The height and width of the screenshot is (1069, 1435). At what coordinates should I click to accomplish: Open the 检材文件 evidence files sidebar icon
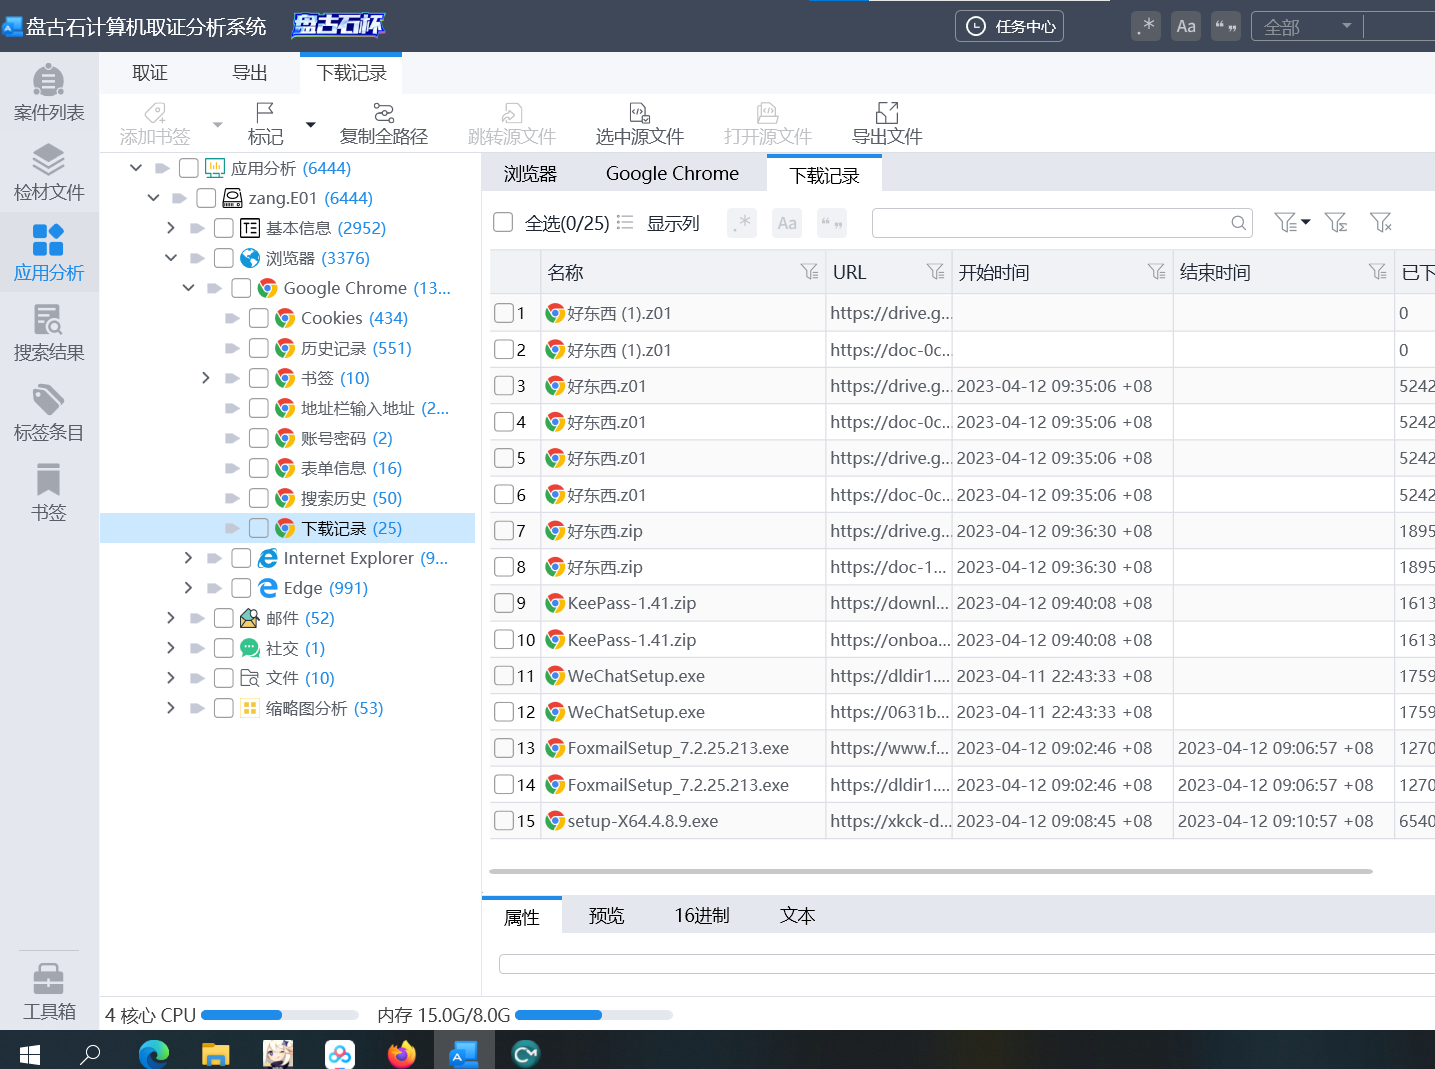point(48,173)
